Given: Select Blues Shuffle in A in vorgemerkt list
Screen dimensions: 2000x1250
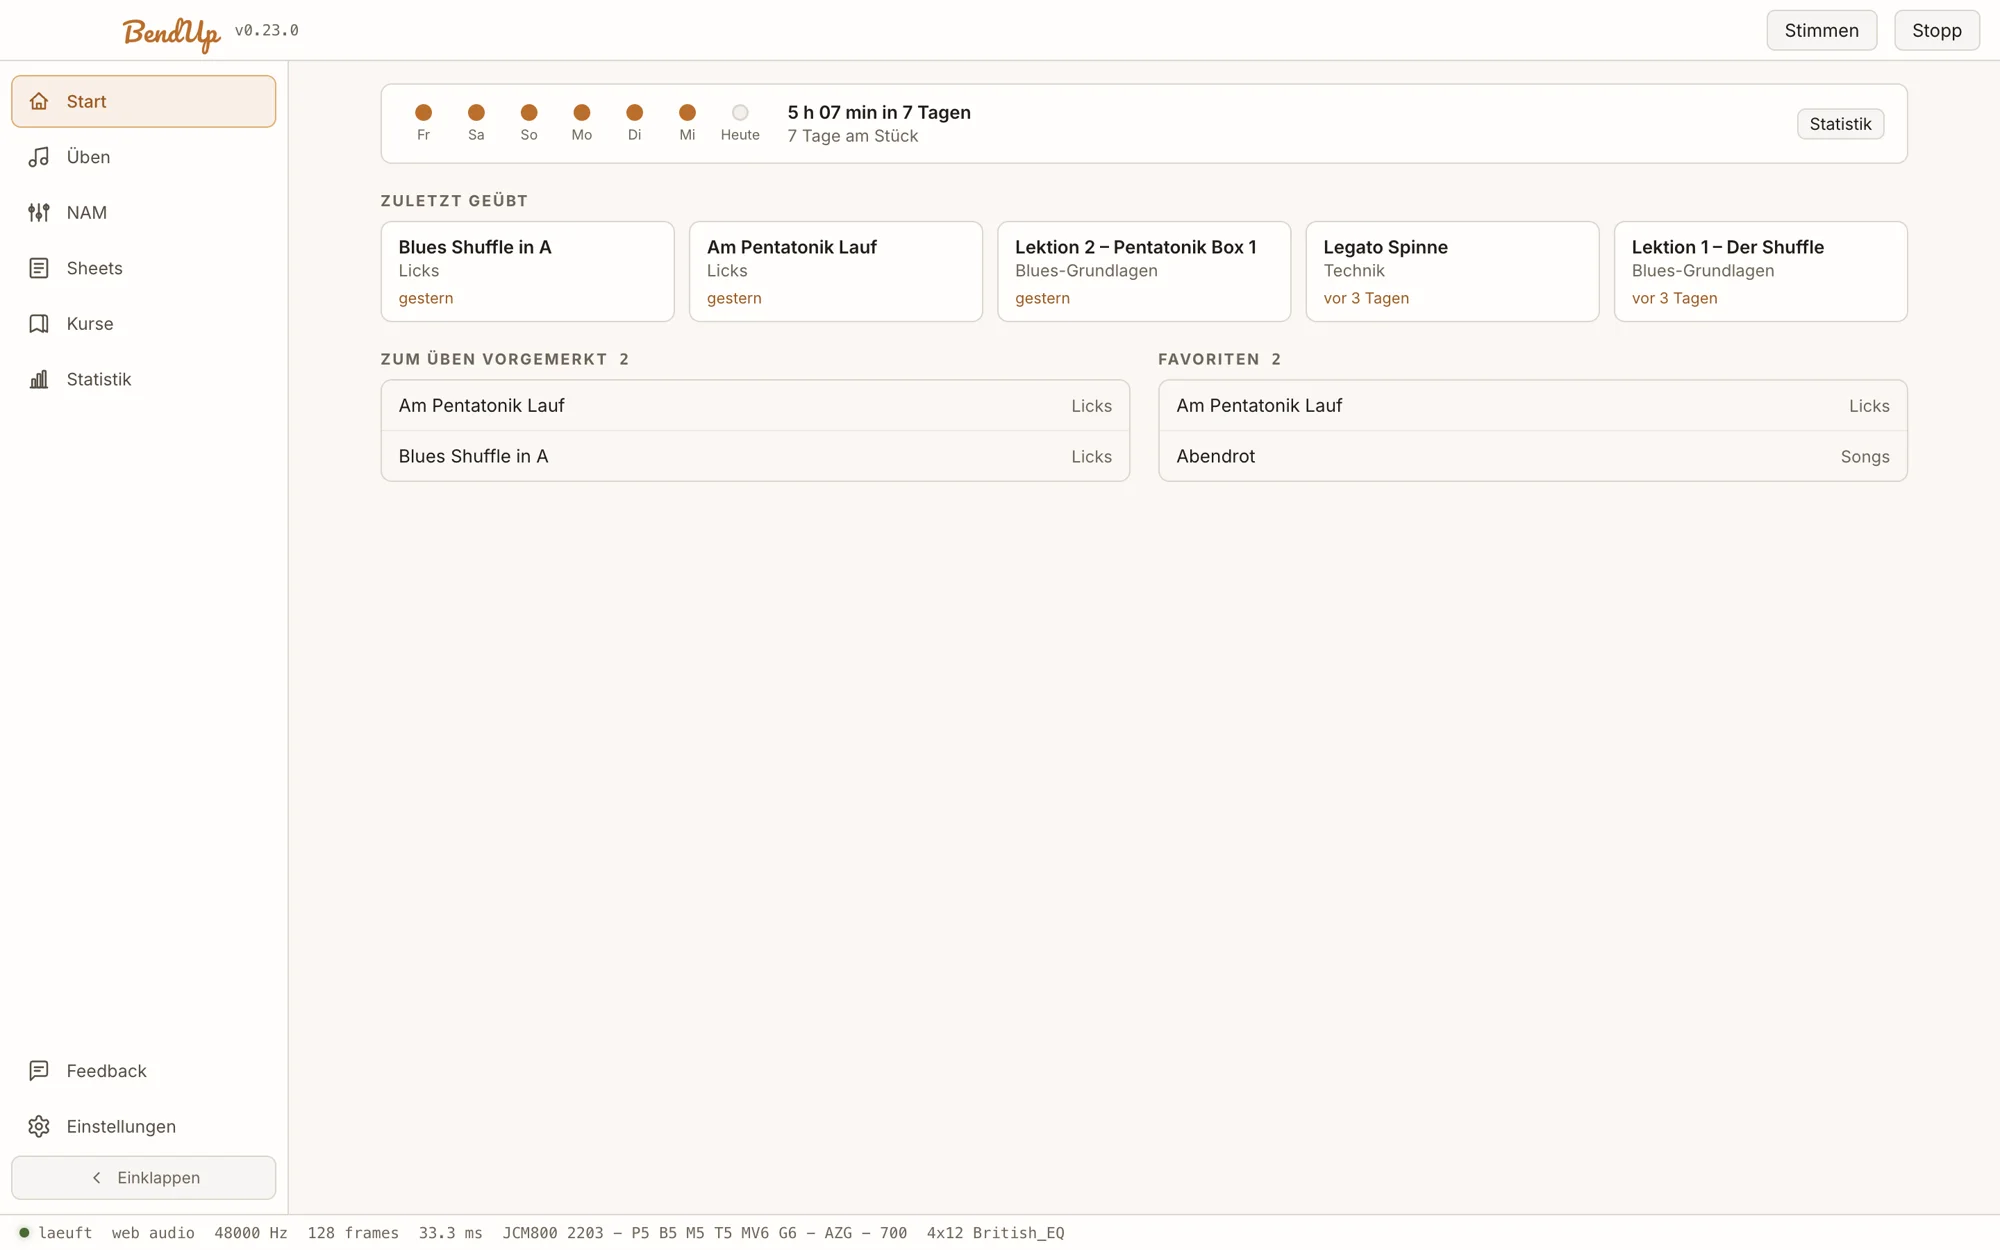Looking at the screenshot, I should 755,456.
